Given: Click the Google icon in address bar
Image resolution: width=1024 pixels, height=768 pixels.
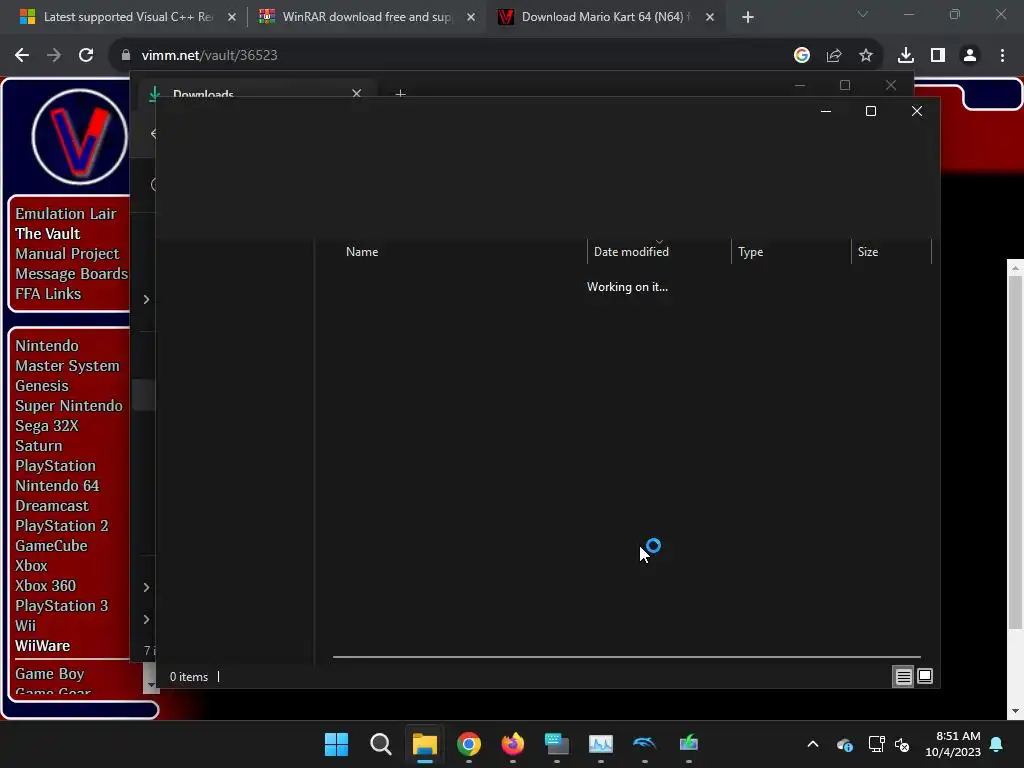Looking at the screenshot, I should 801,56.
